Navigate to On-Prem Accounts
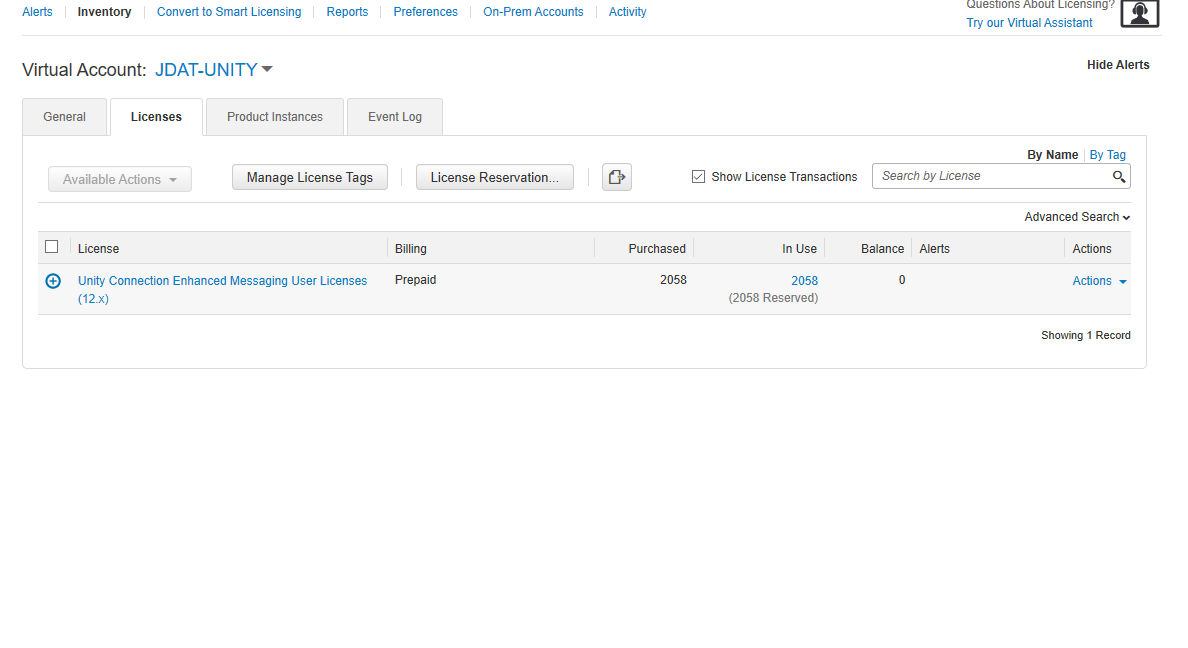 533,11
